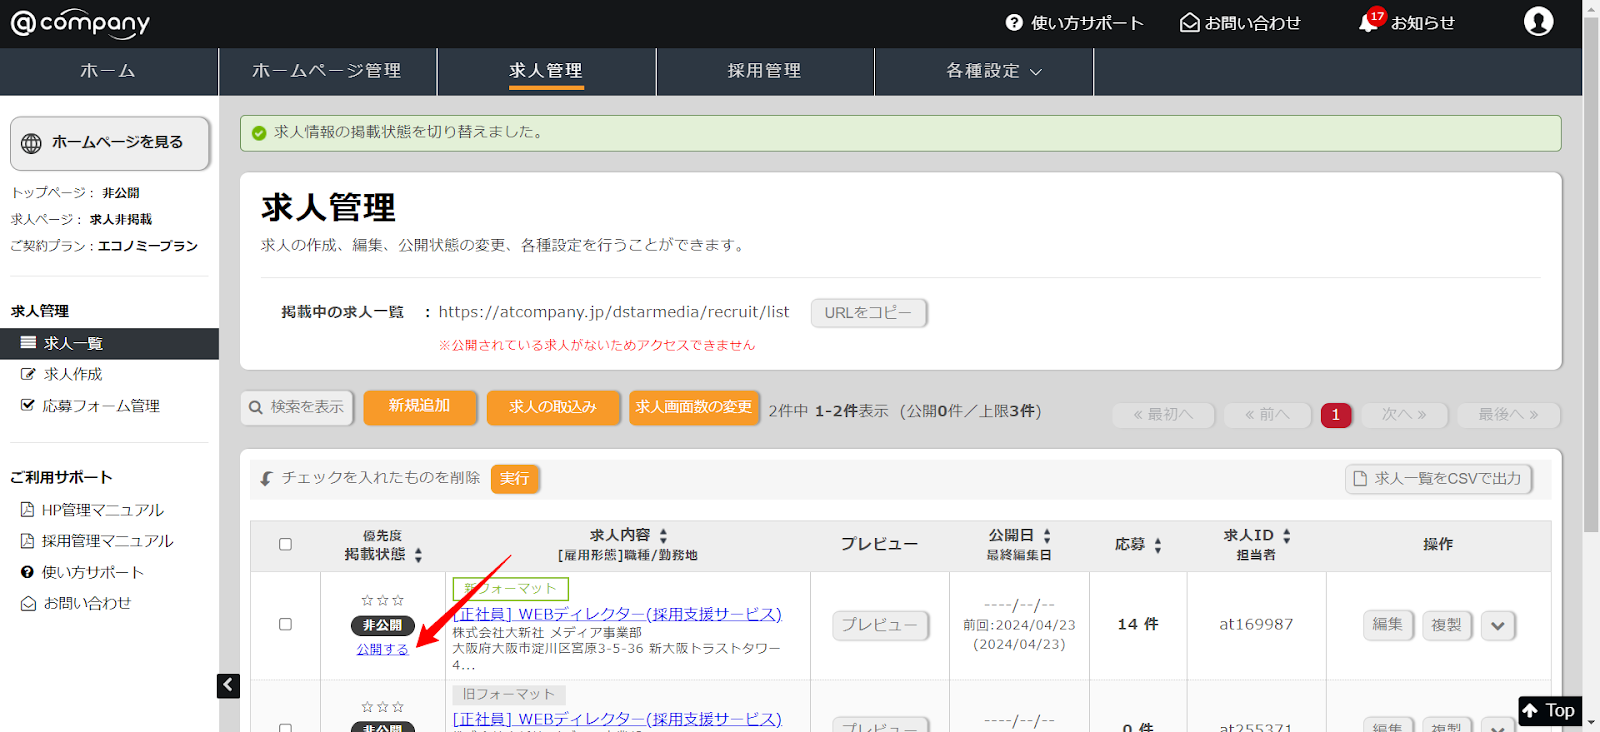The width and height of the screenshot is (1600, 732).
Task: Export list with 求人一覧をCSVで出力
Action: [x=1438, y=479]
